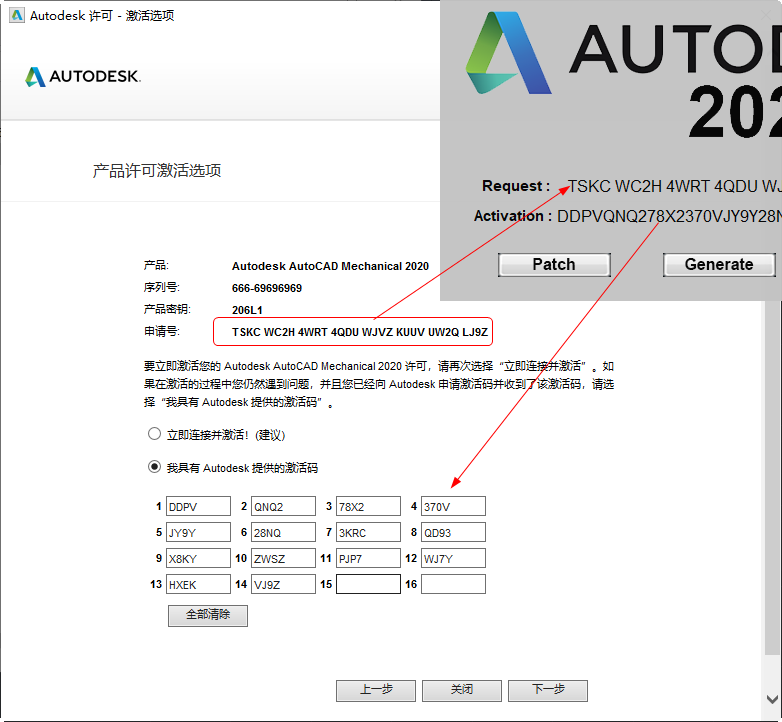
Task: Click the serial number 666-69696969
Action: (x=267, y=288)
